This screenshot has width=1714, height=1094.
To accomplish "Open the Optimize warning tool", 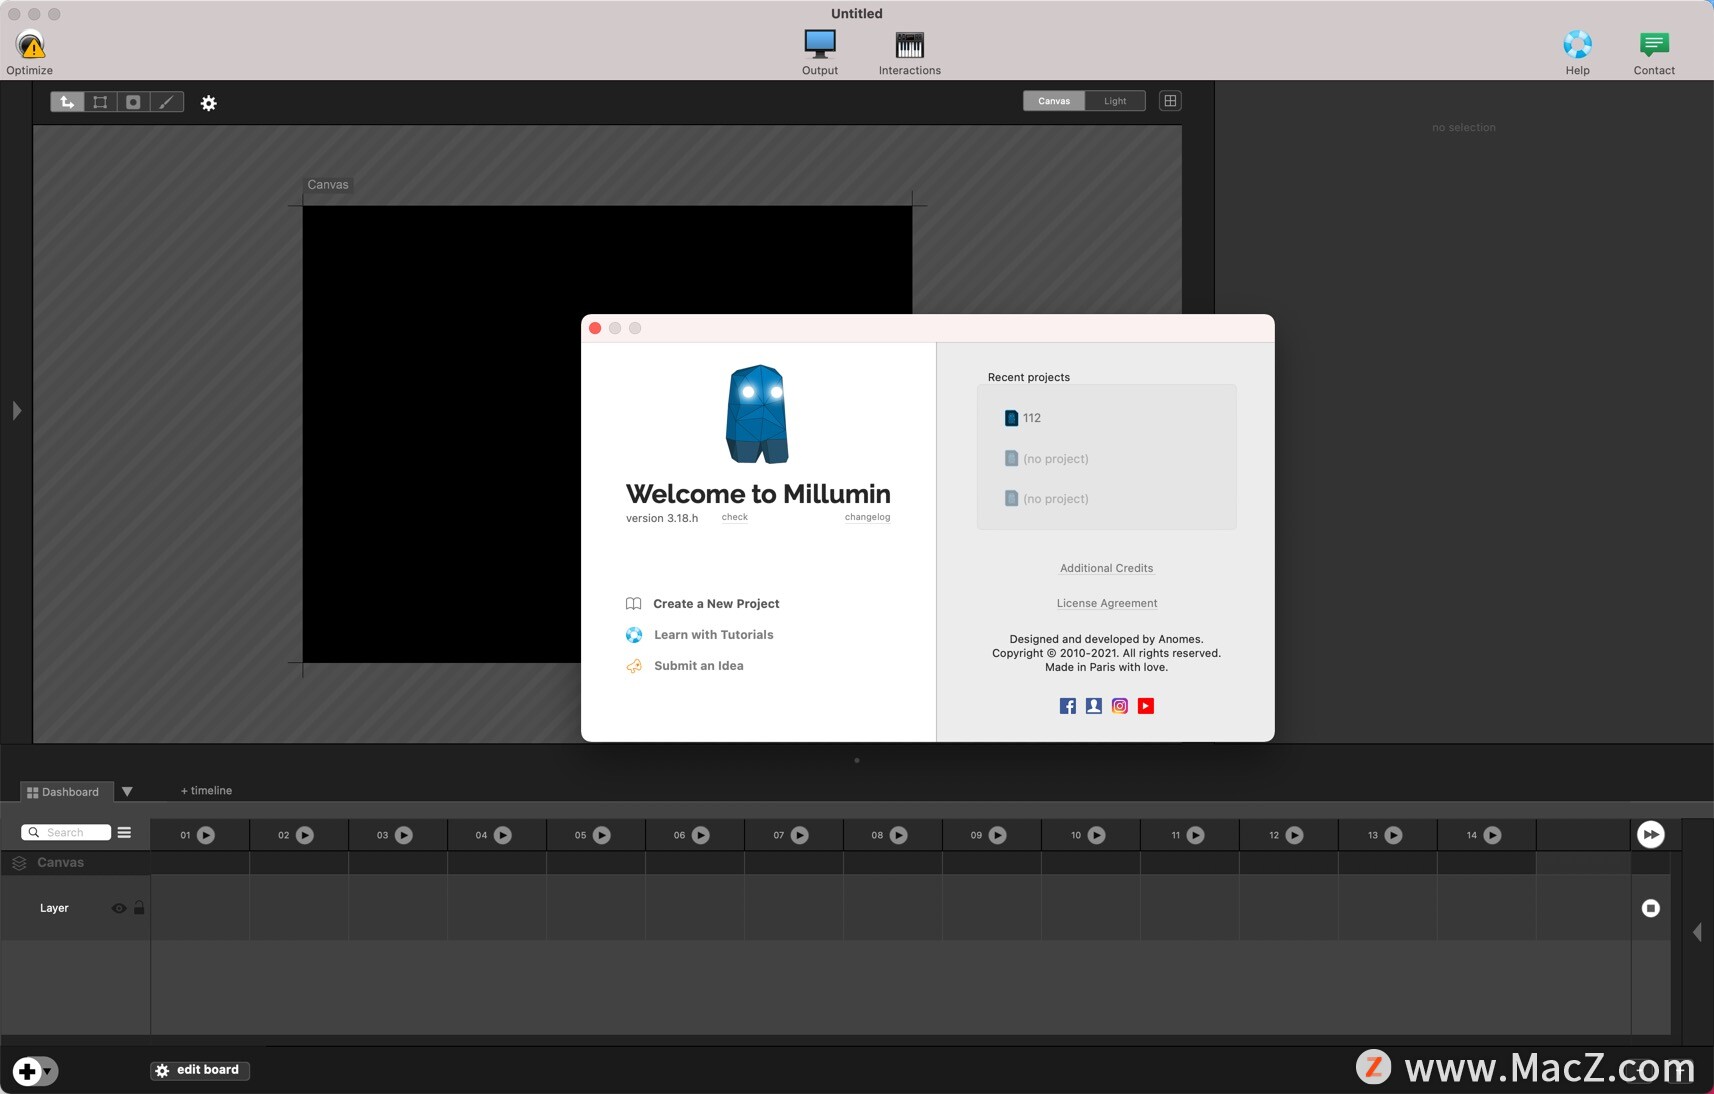I will tap(30, 51).
